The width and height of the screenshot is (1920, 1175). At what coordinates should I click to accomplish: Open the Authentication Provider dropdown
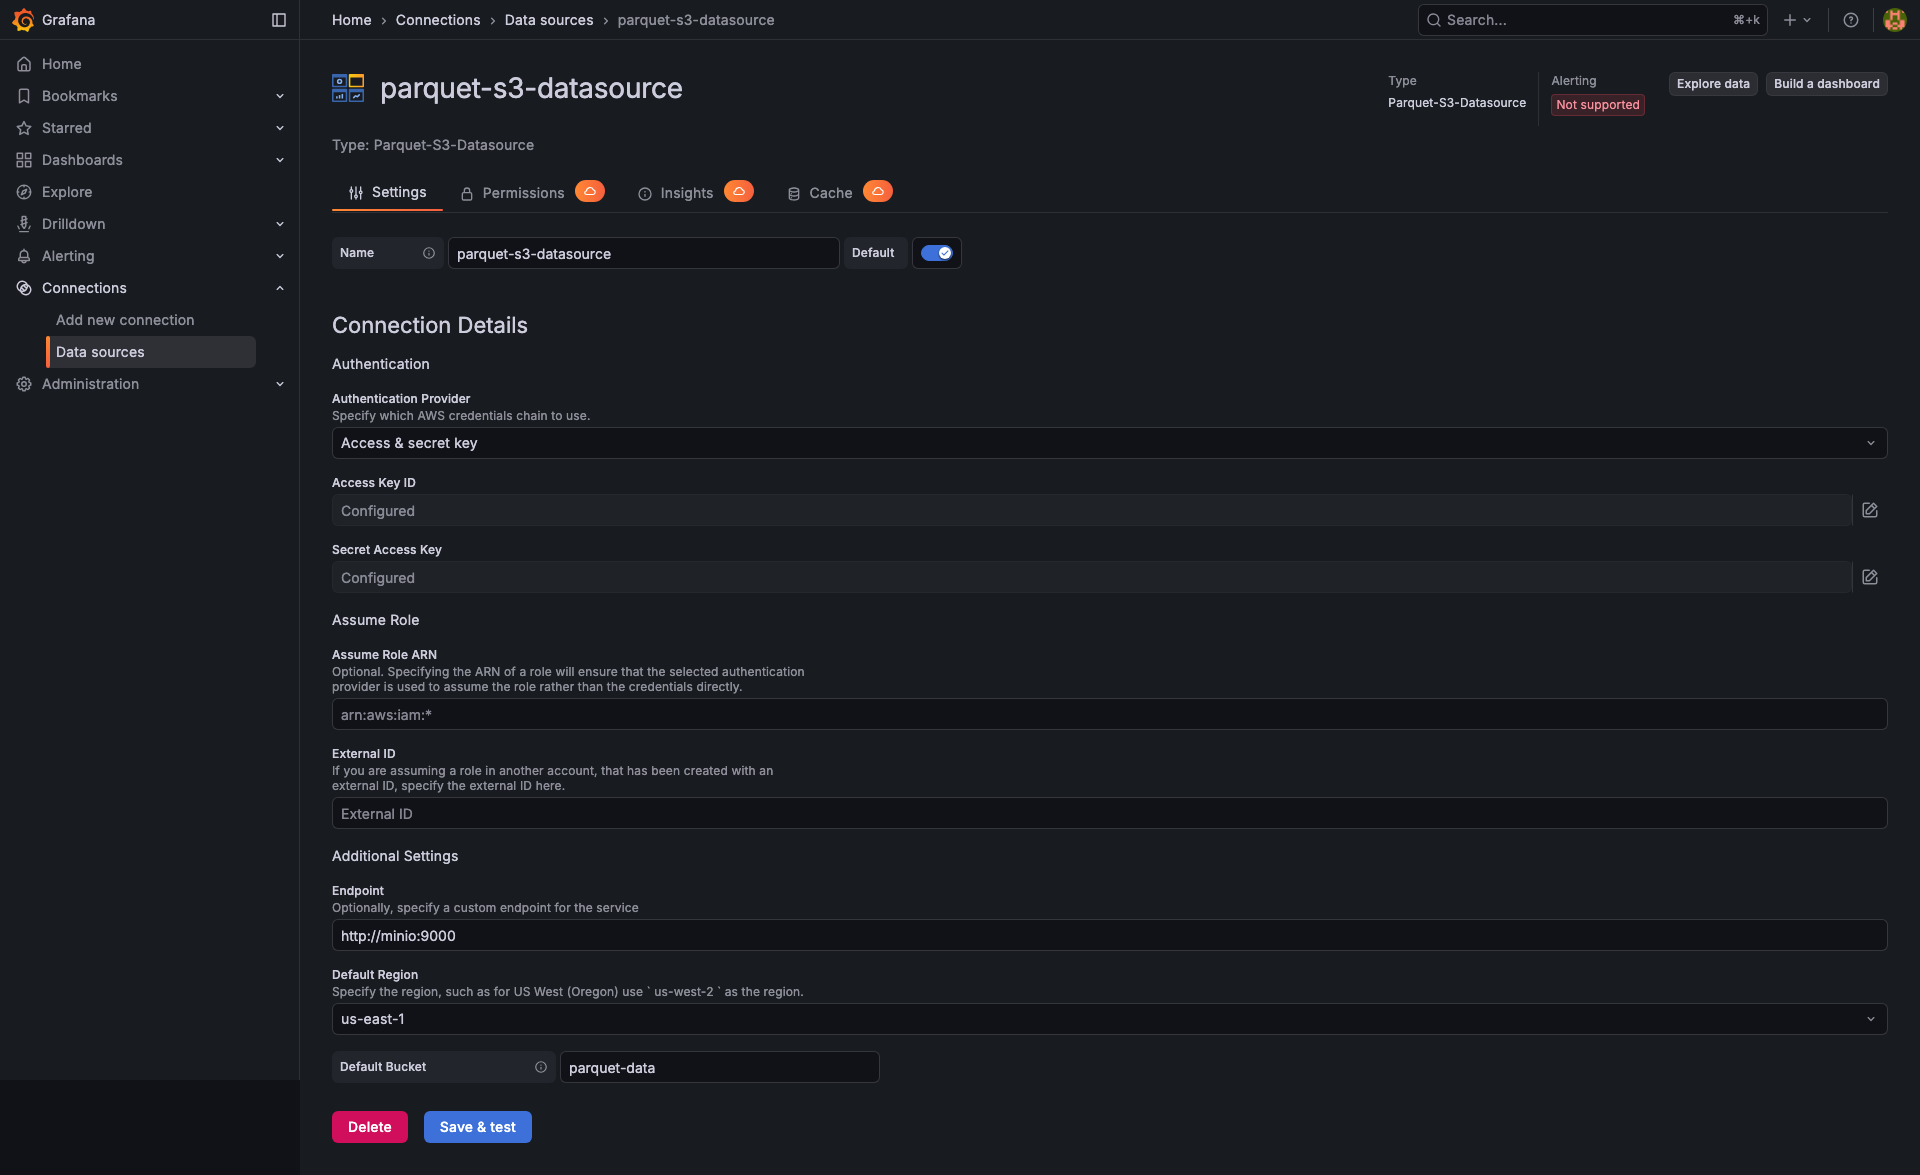pos(1109,443)
